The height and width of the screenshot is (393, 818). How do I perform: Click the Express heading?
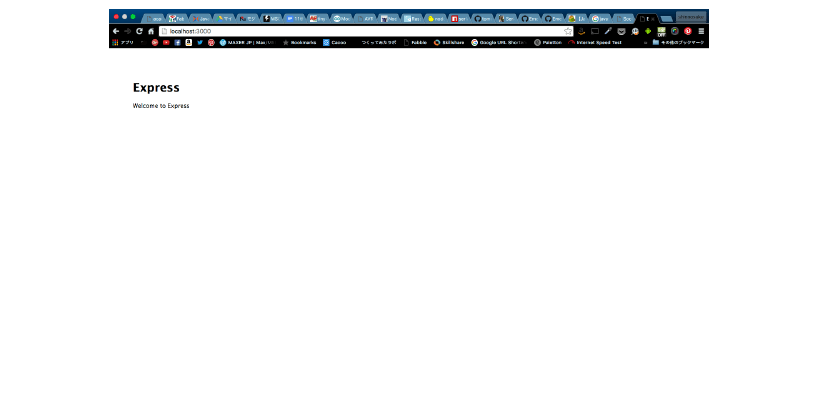156,88
